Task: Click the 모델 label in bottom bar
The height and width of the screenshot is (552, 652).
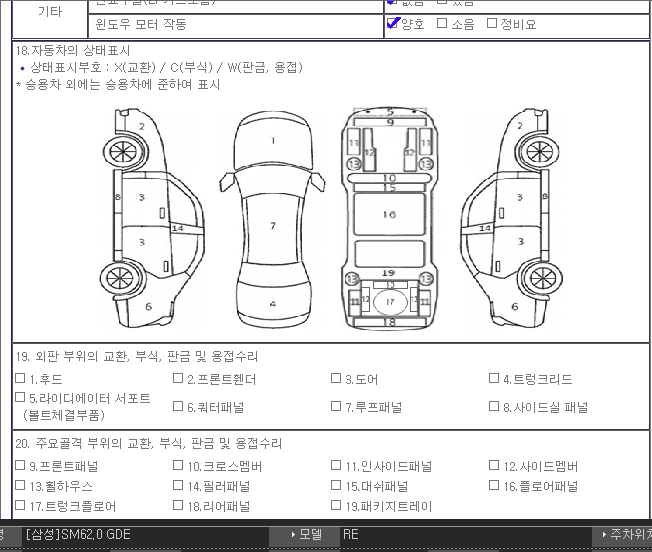Action: coord(310,535)
